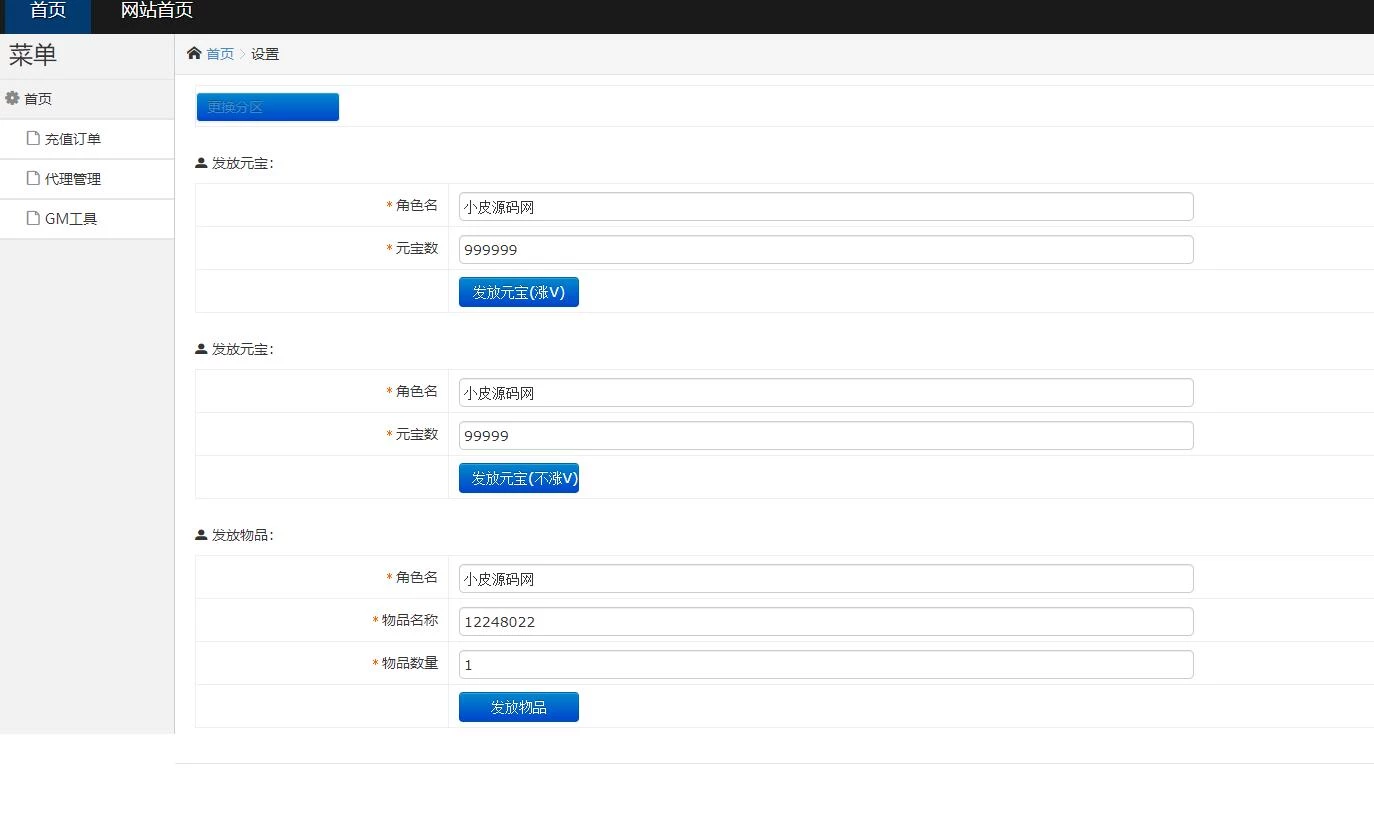This screenshot has height=813, width=1374.
Task: Go to GM工具 in sidebar
Action: point(71,219)
